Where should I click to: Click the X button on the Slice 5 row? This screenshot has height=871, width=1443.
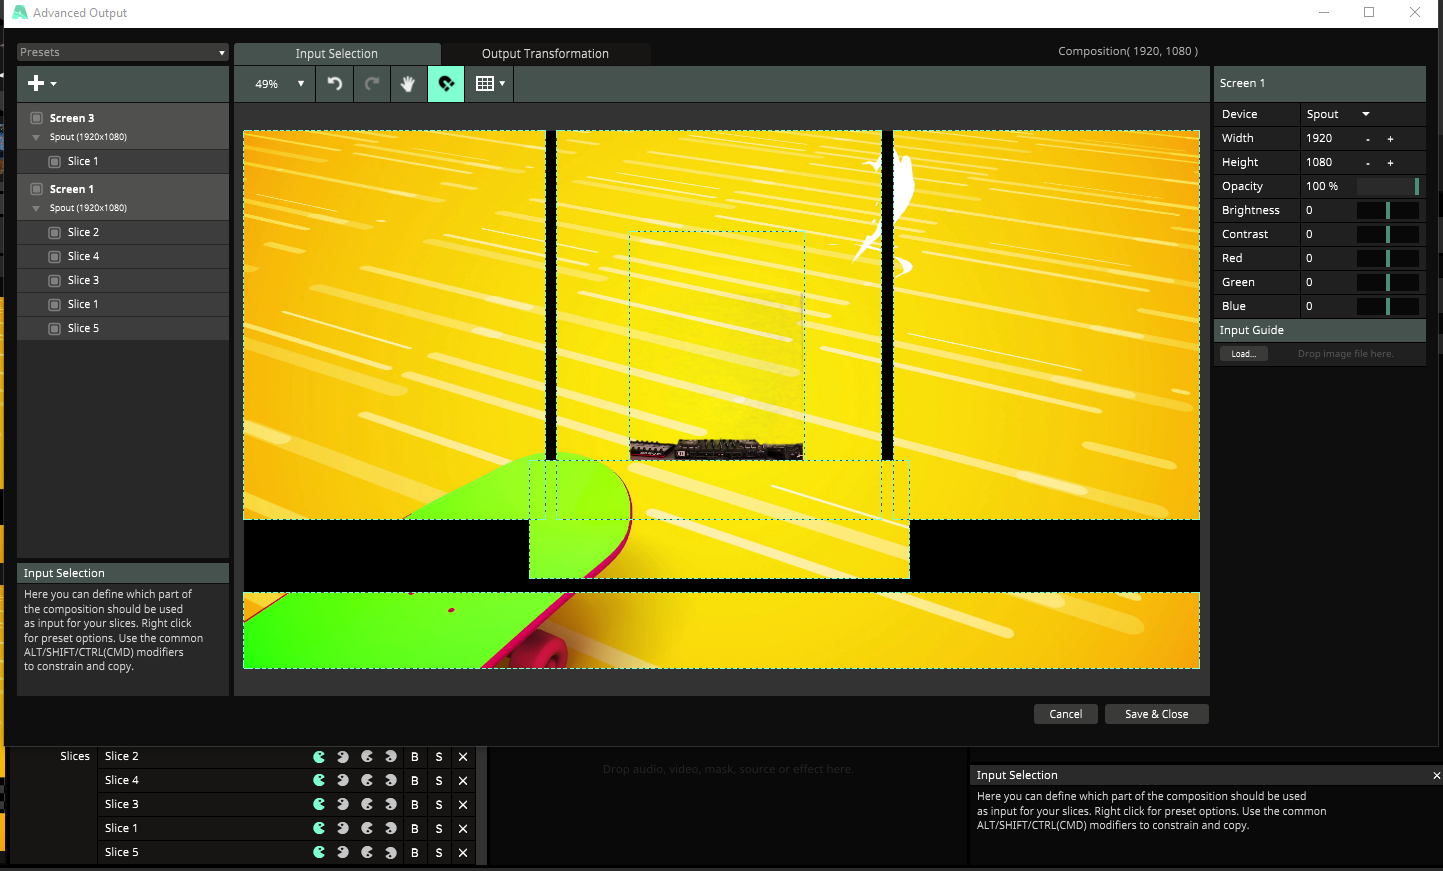click(x=463, y=853)
